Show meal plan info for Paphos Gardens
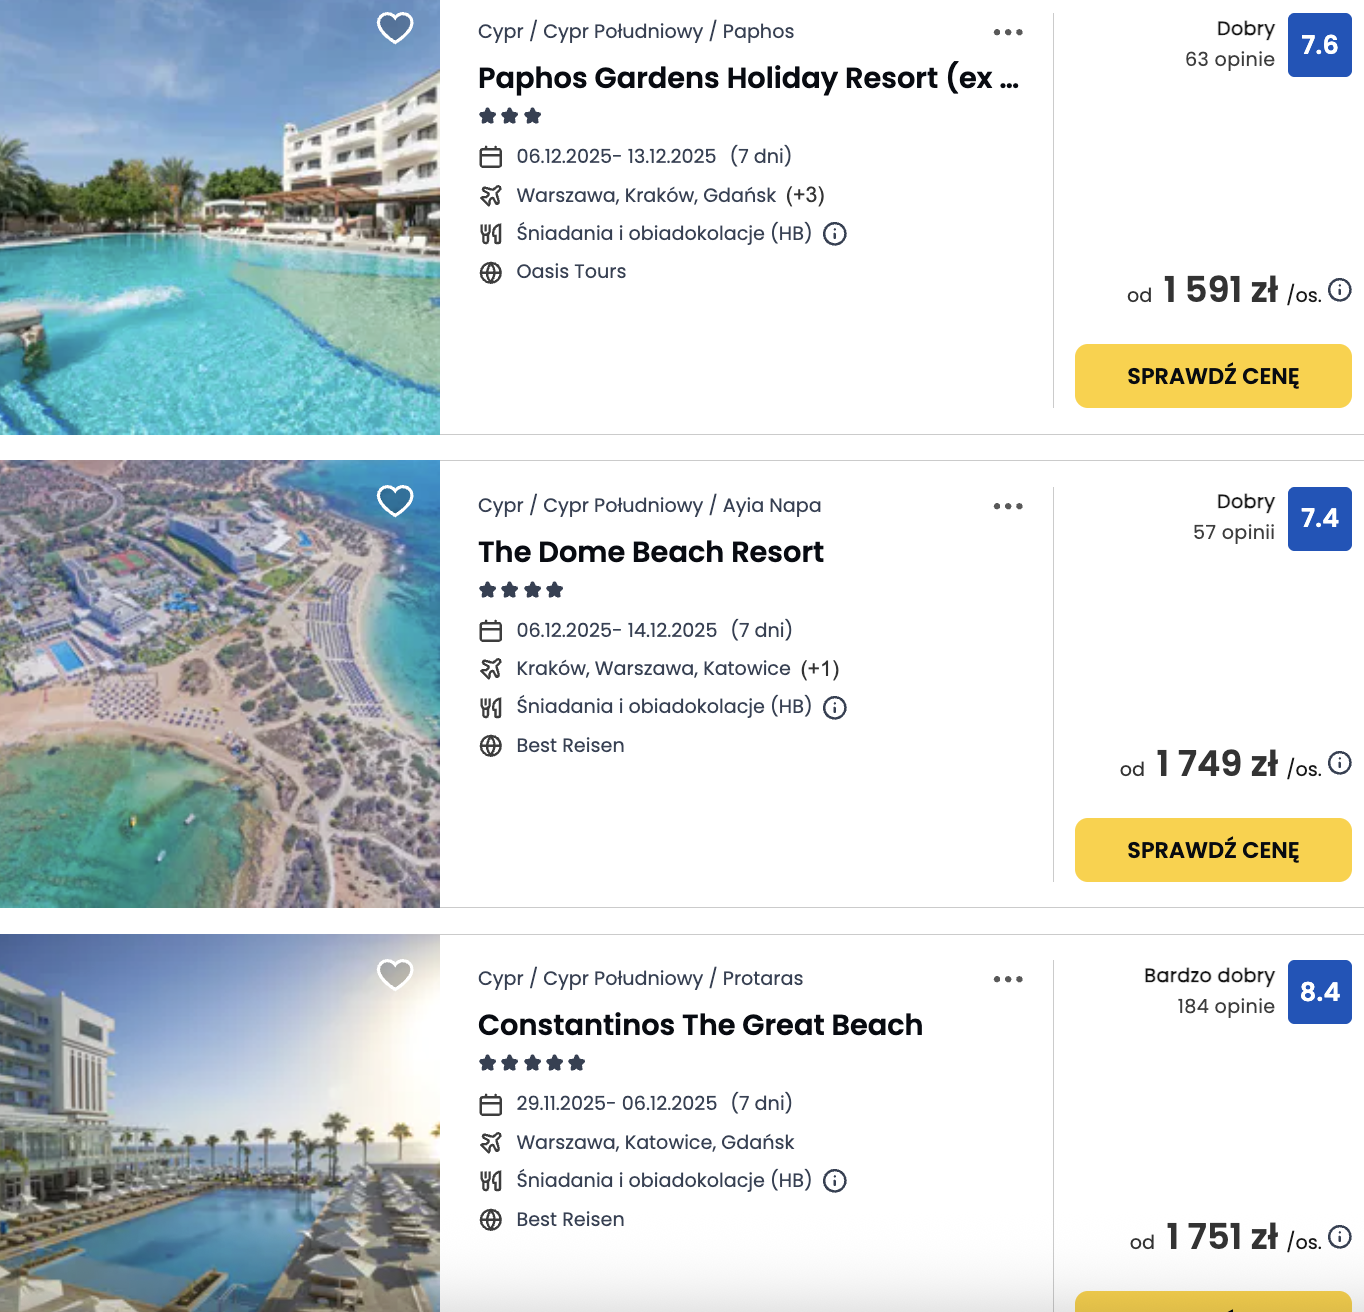 tap(835, 234)
